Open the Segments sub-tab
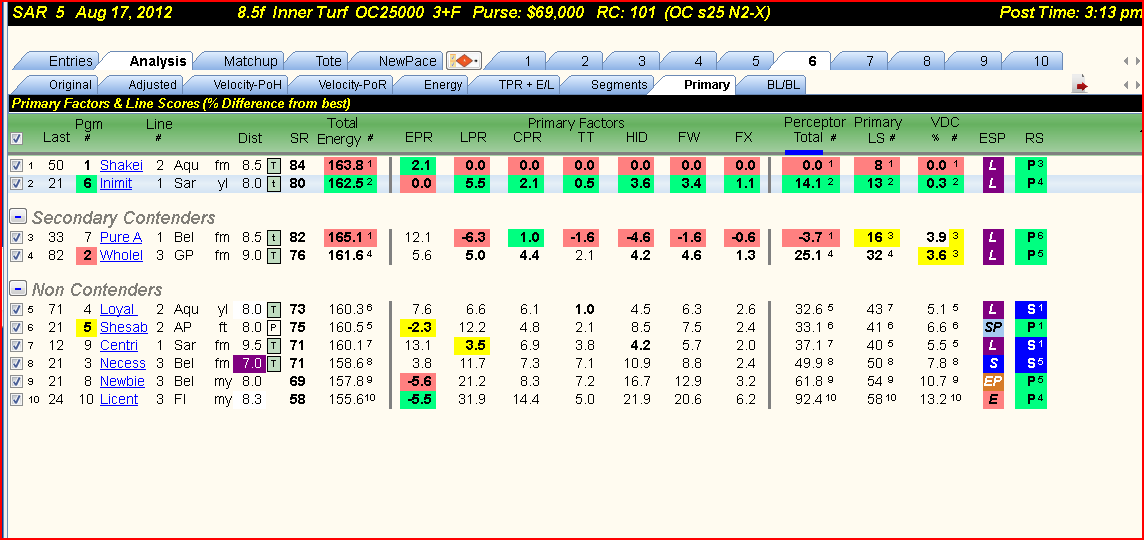Viewport: 1144px width, 540px height. [618, 85]
